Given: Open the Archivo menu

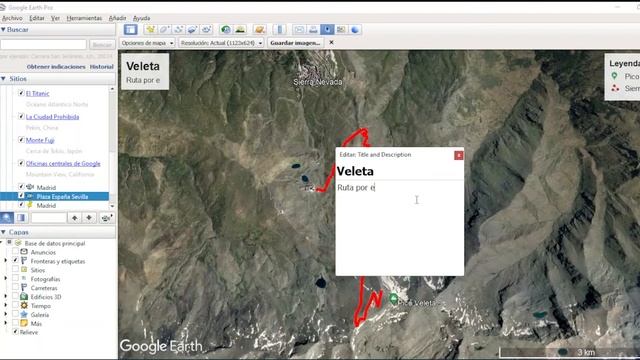Looking at the screenshot, I should pos(12,18).
